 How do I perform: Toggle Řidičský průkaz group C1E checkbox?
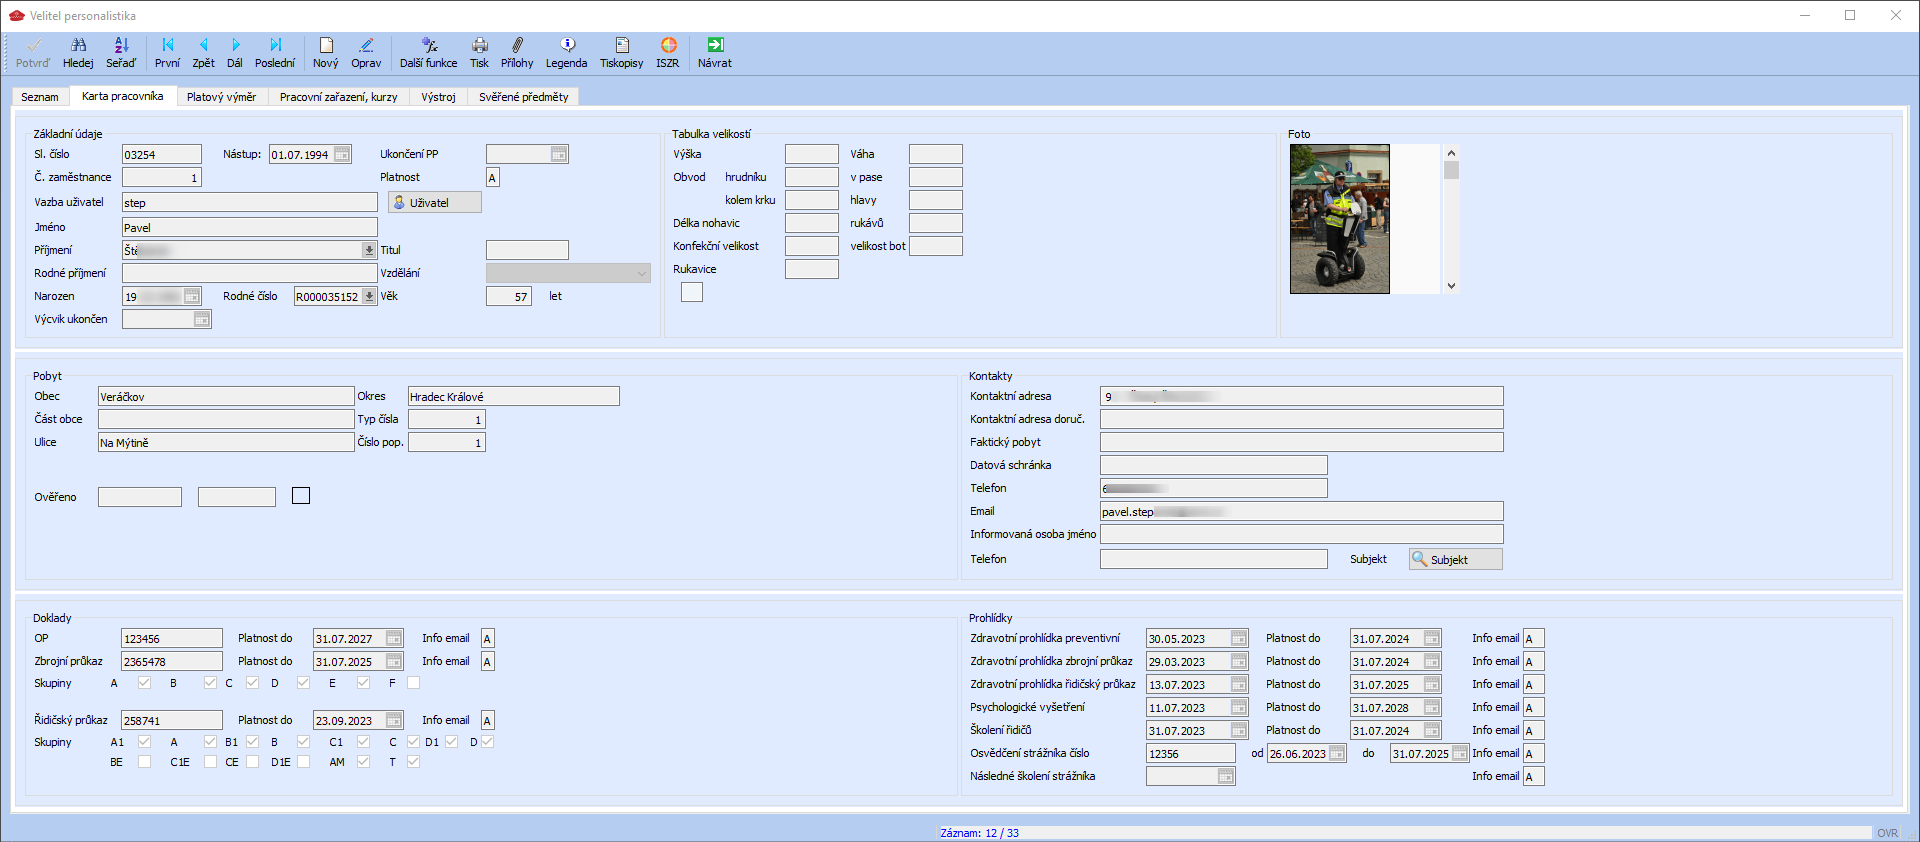pos(210,762)
